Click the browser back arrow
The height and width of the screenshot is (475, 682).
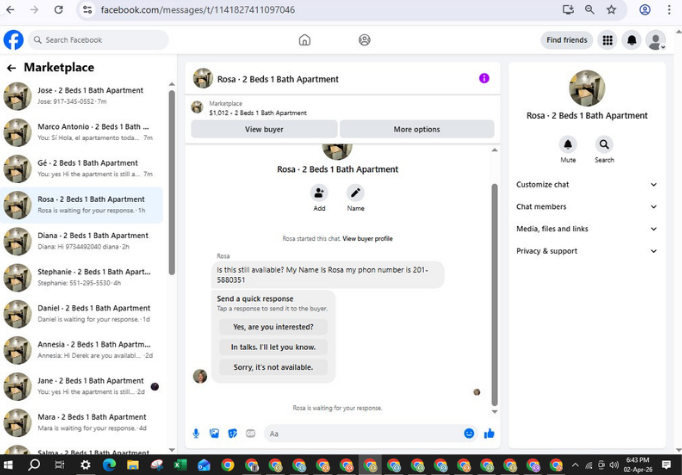[x=10, y=10]
